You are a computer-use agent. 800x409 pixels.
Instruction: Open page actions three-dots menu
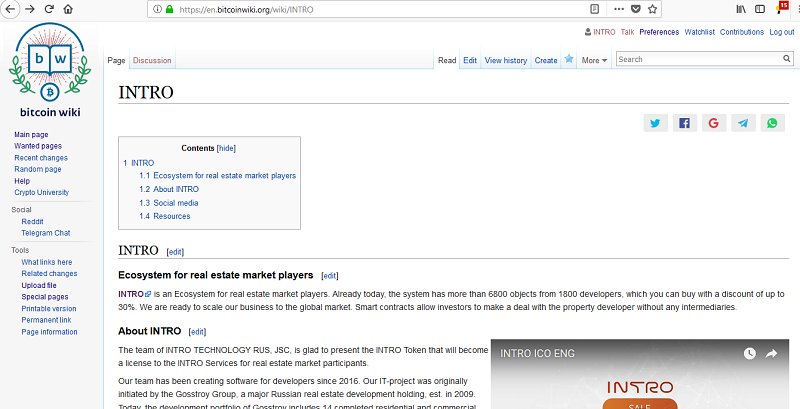pyautogui.click(x=619, y=9)
